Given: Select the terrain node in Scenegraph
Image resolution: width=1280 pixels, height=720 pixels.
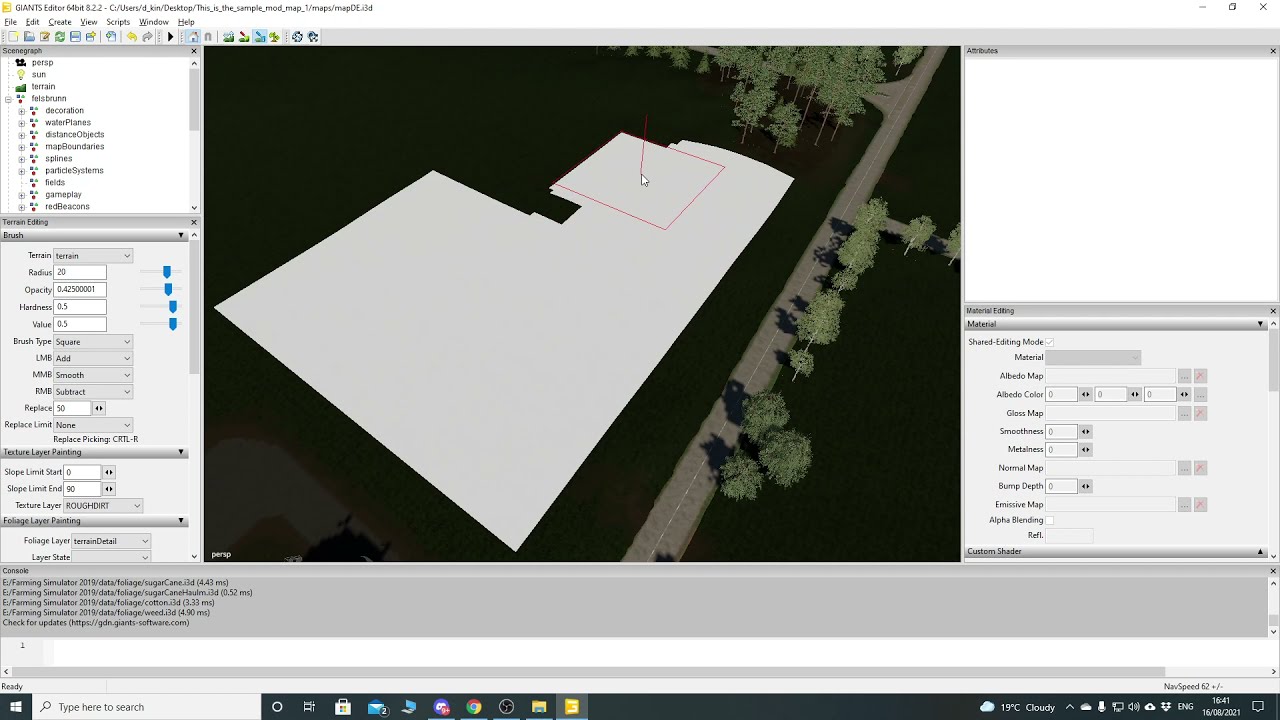Looking at the screenshot, I should click(x=43, y=87).
